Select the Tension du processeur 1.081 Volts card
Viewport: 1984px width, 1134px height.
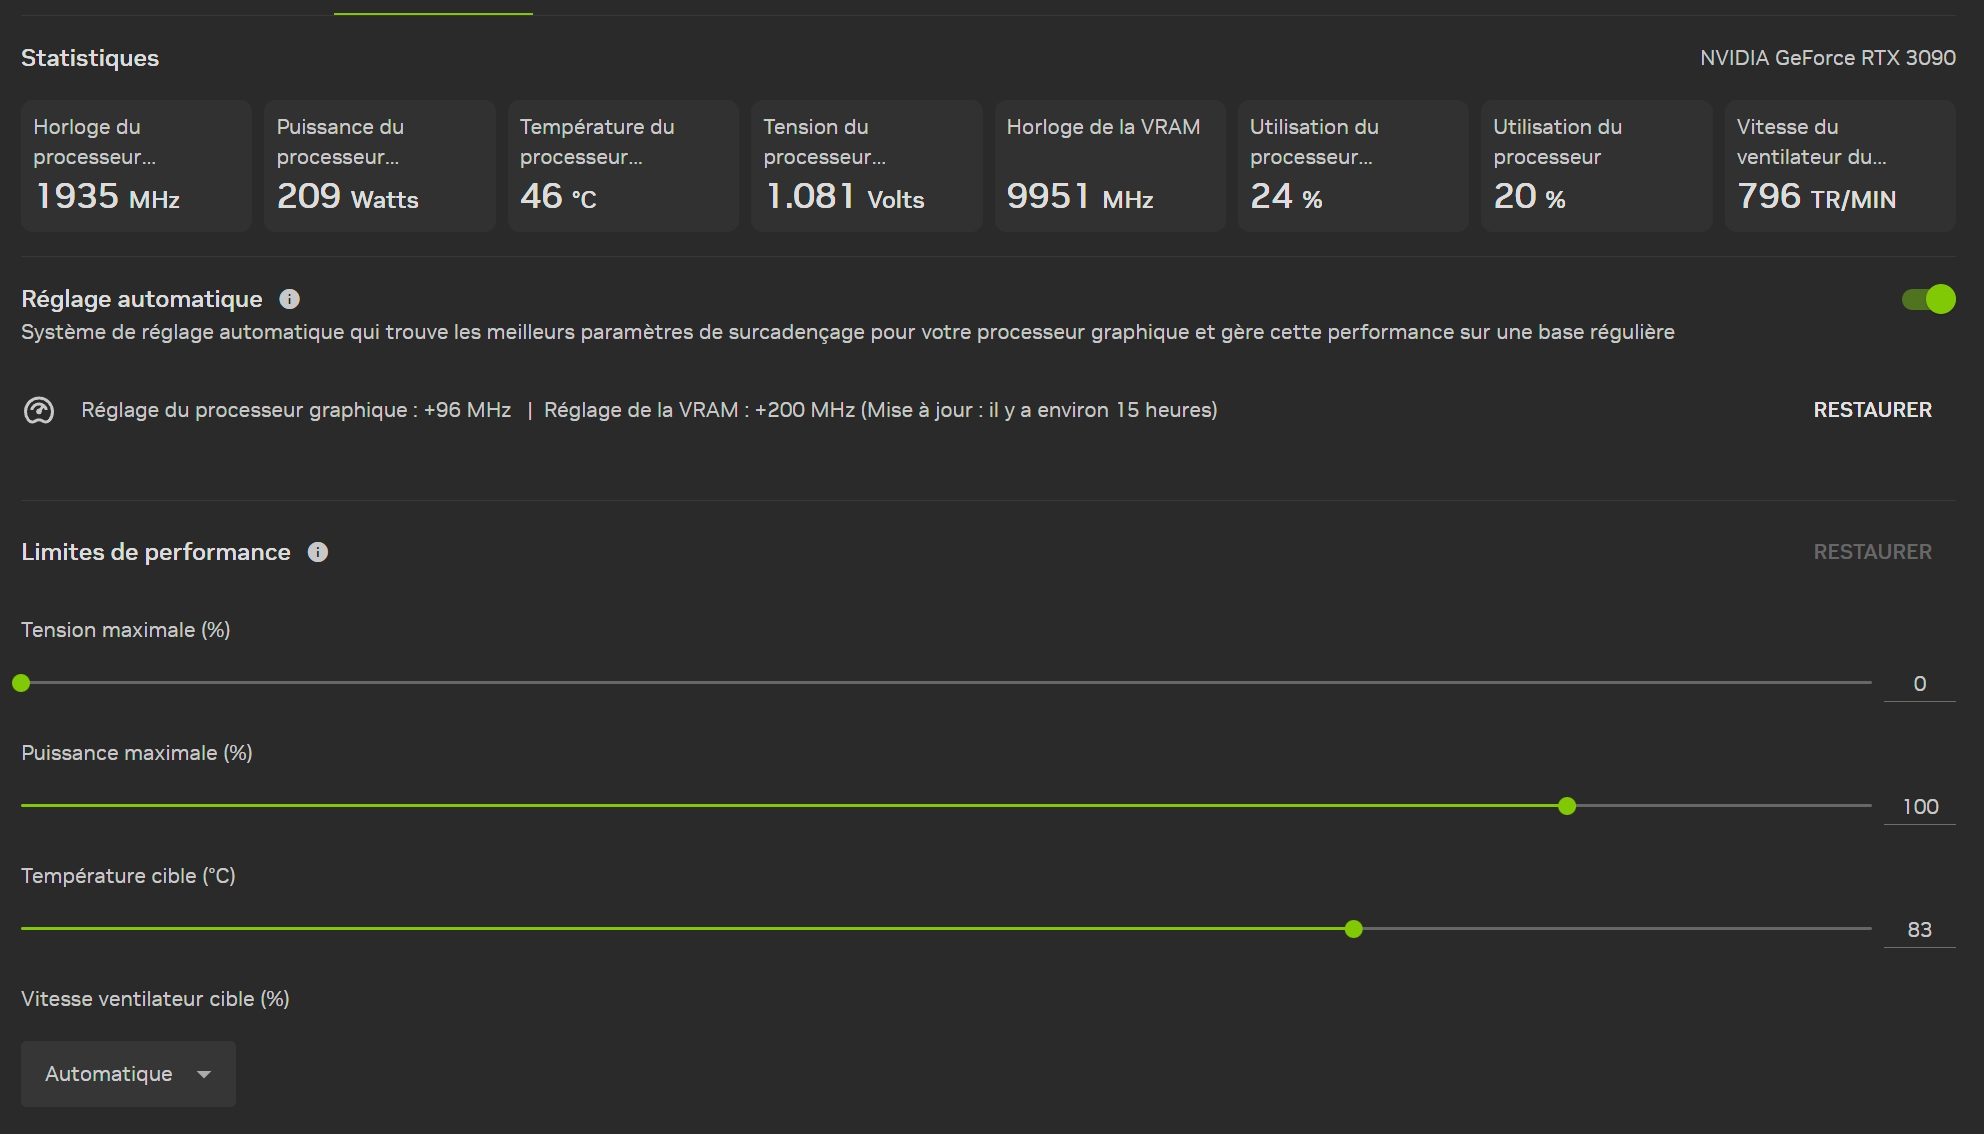[x=866, y=166]
